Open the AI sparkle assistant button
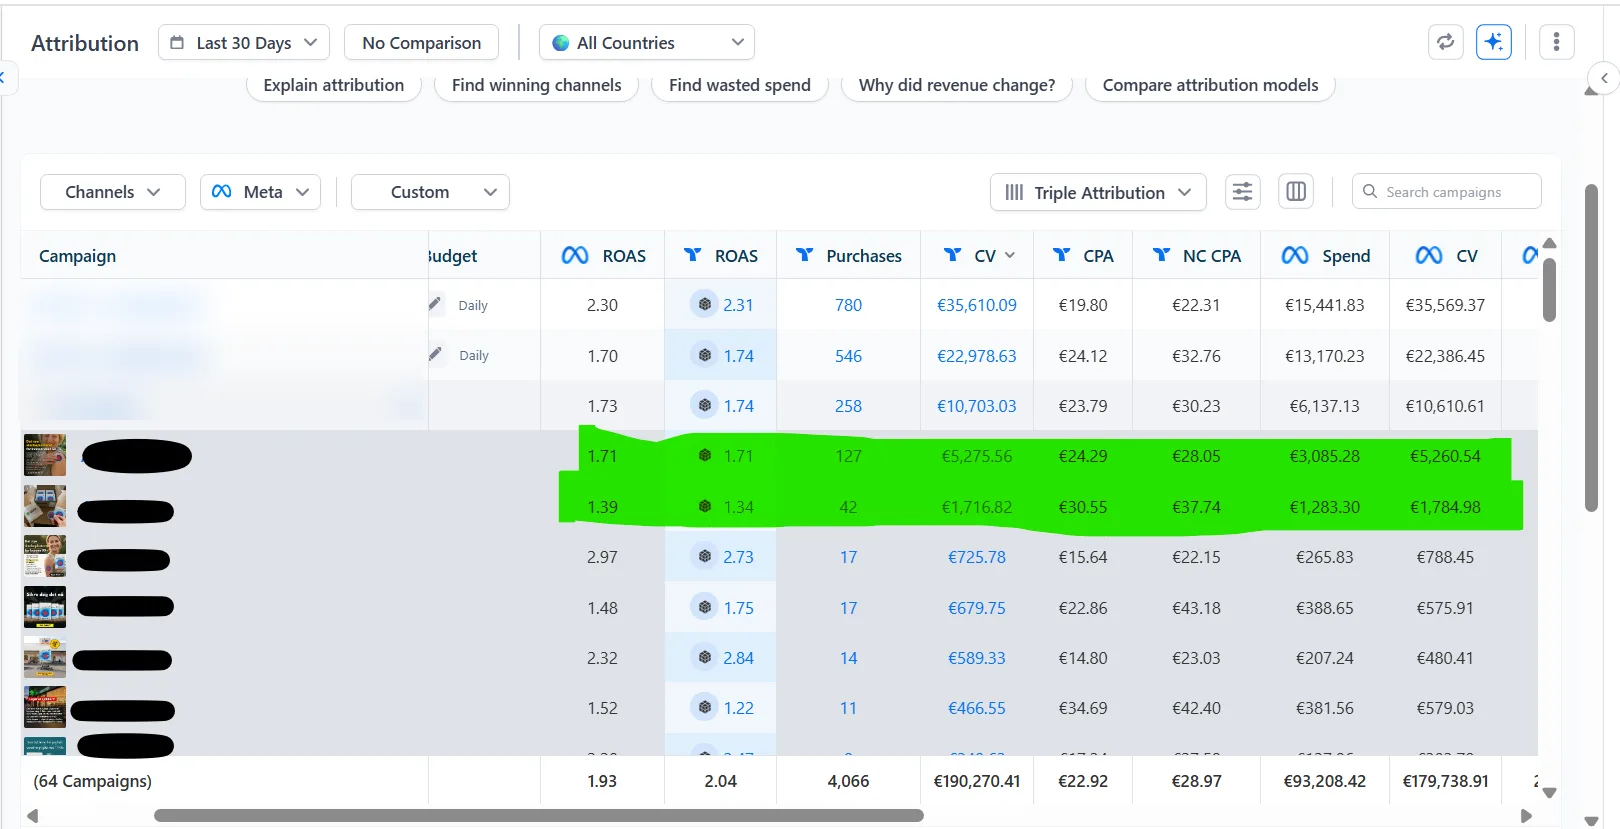Viewport: 1620px width, 829px height. [x=1494, y=42]
